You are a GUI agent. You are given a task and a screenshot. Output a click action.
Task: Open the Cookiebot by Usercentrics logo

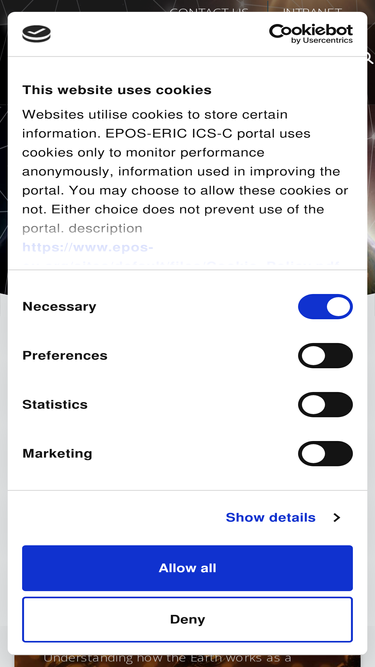pos(311,34)
